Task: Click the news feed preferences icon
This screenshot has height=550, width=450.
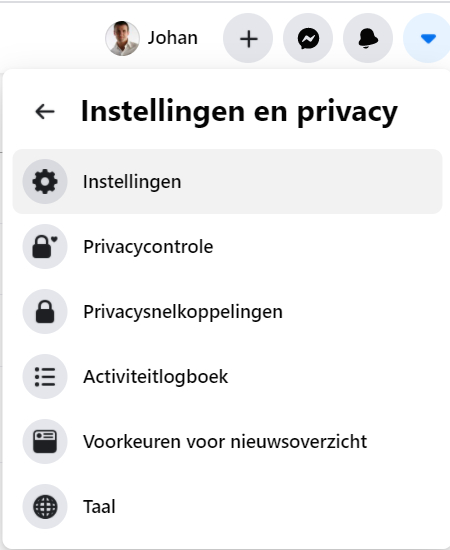Action: (45, 442)
